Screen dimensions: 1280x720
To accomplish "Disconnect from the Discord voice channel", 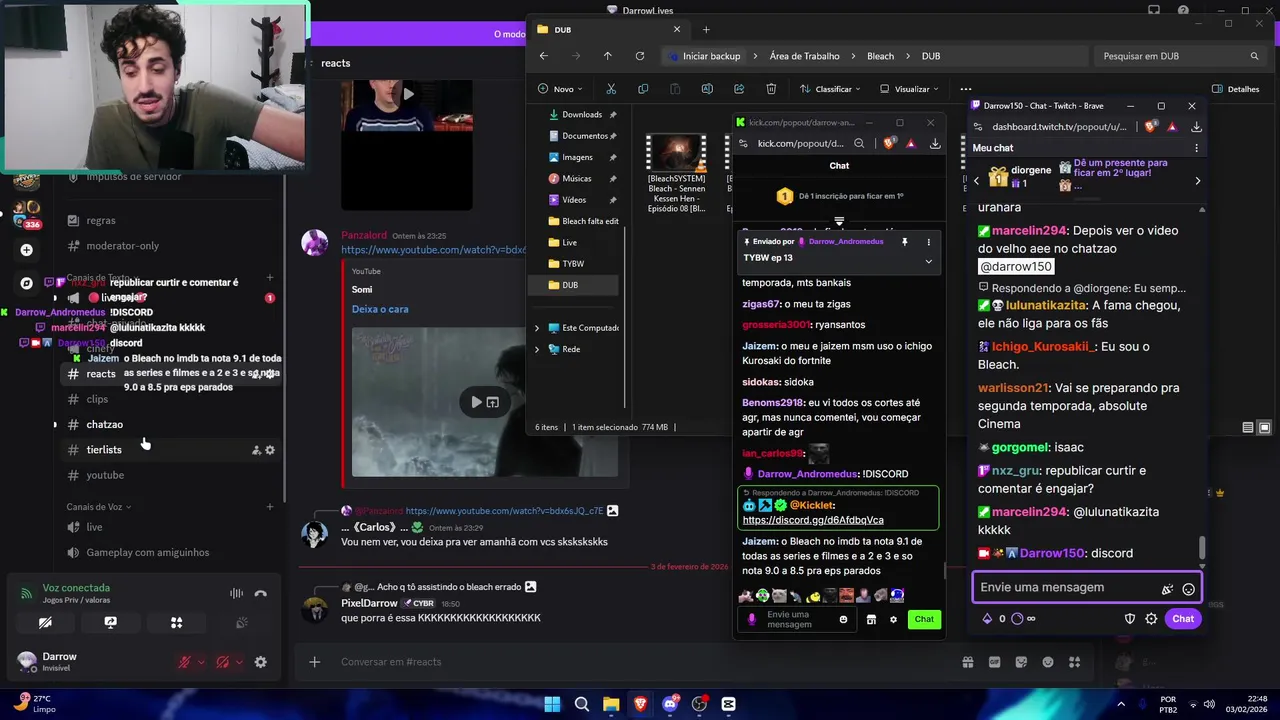I will [261, 593].
